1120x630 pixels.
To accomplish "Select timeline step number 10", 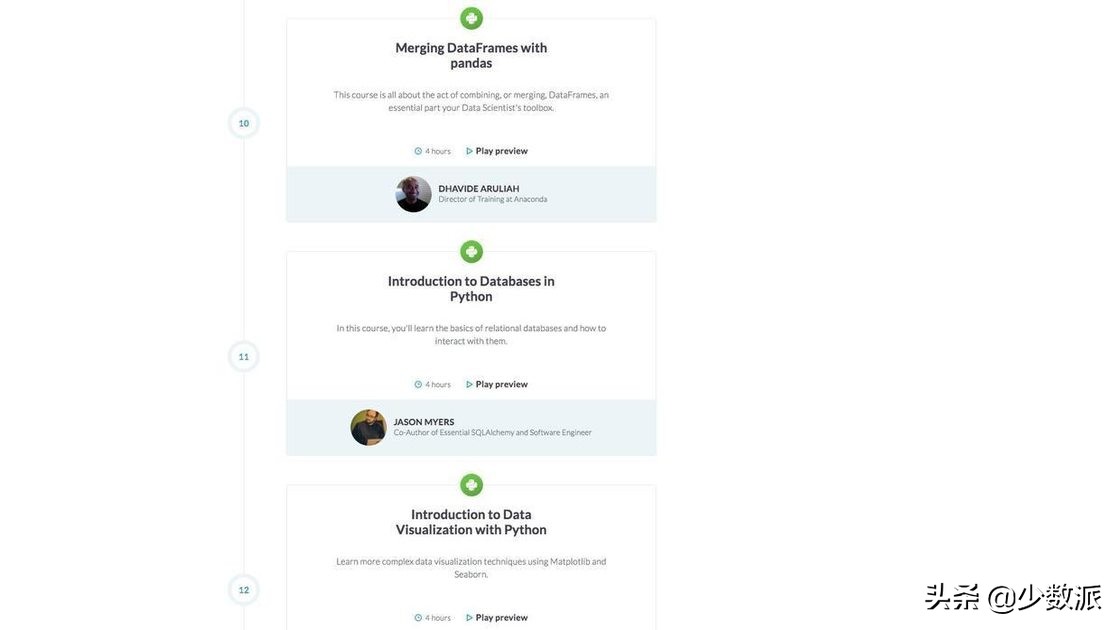I will [x=243, y=123].
